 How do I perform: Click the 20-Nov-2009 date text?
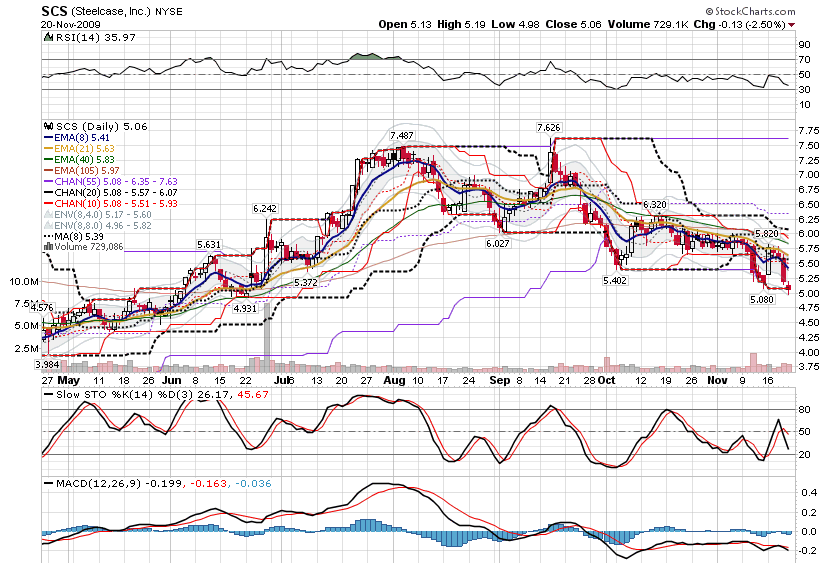click(71, 25)
